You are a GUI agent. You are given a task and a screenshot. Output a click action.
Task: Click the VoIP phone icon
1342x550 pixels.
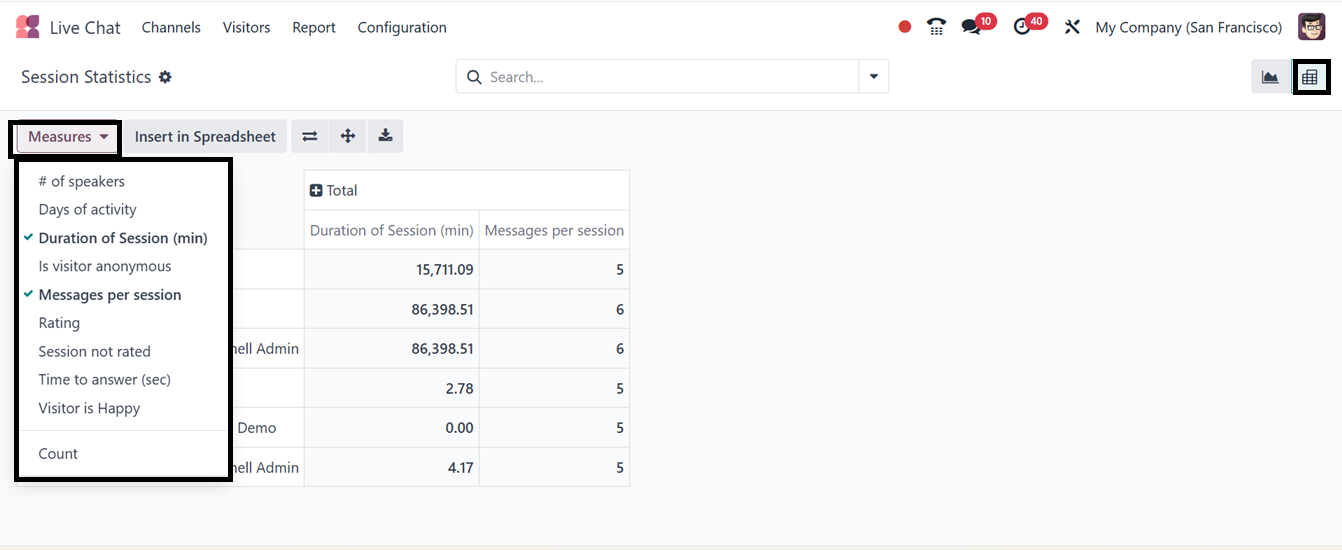point(936,27)
